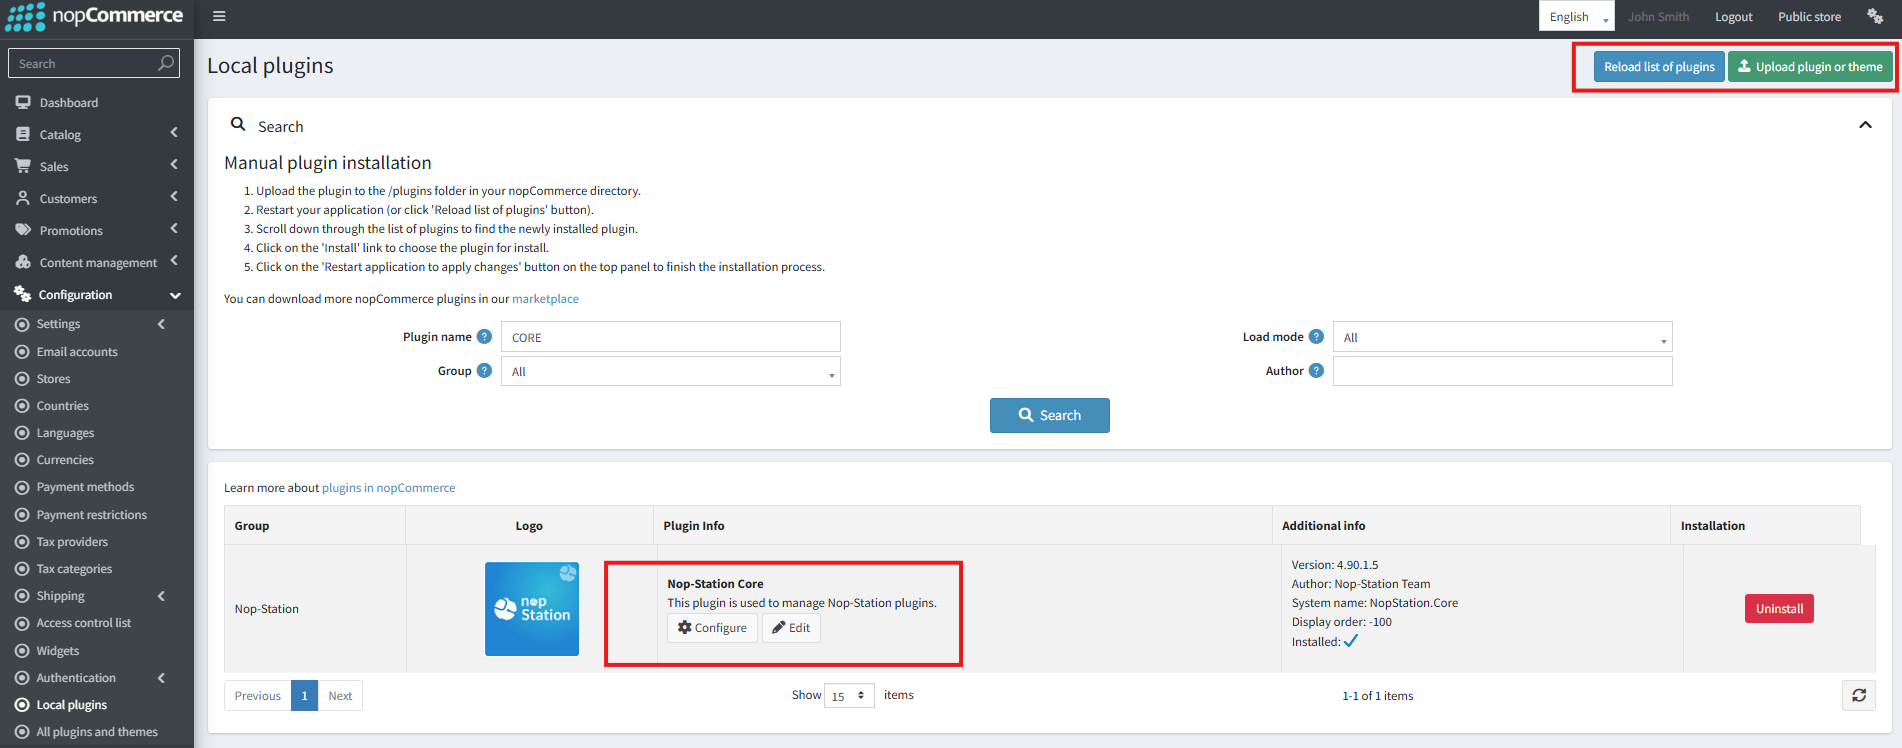Select page 1 in pagination

tap(304, 696)
